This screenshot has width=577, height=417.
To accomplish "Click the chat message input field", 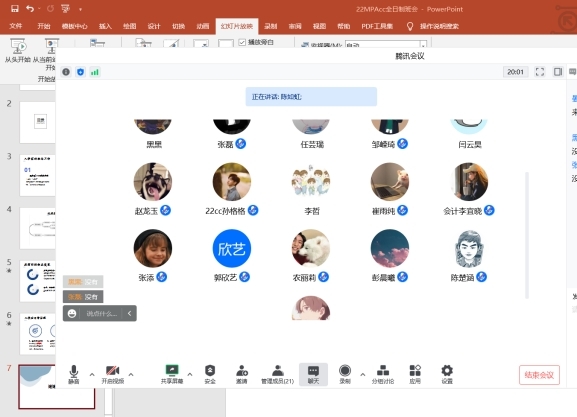I will pos(102,314).
